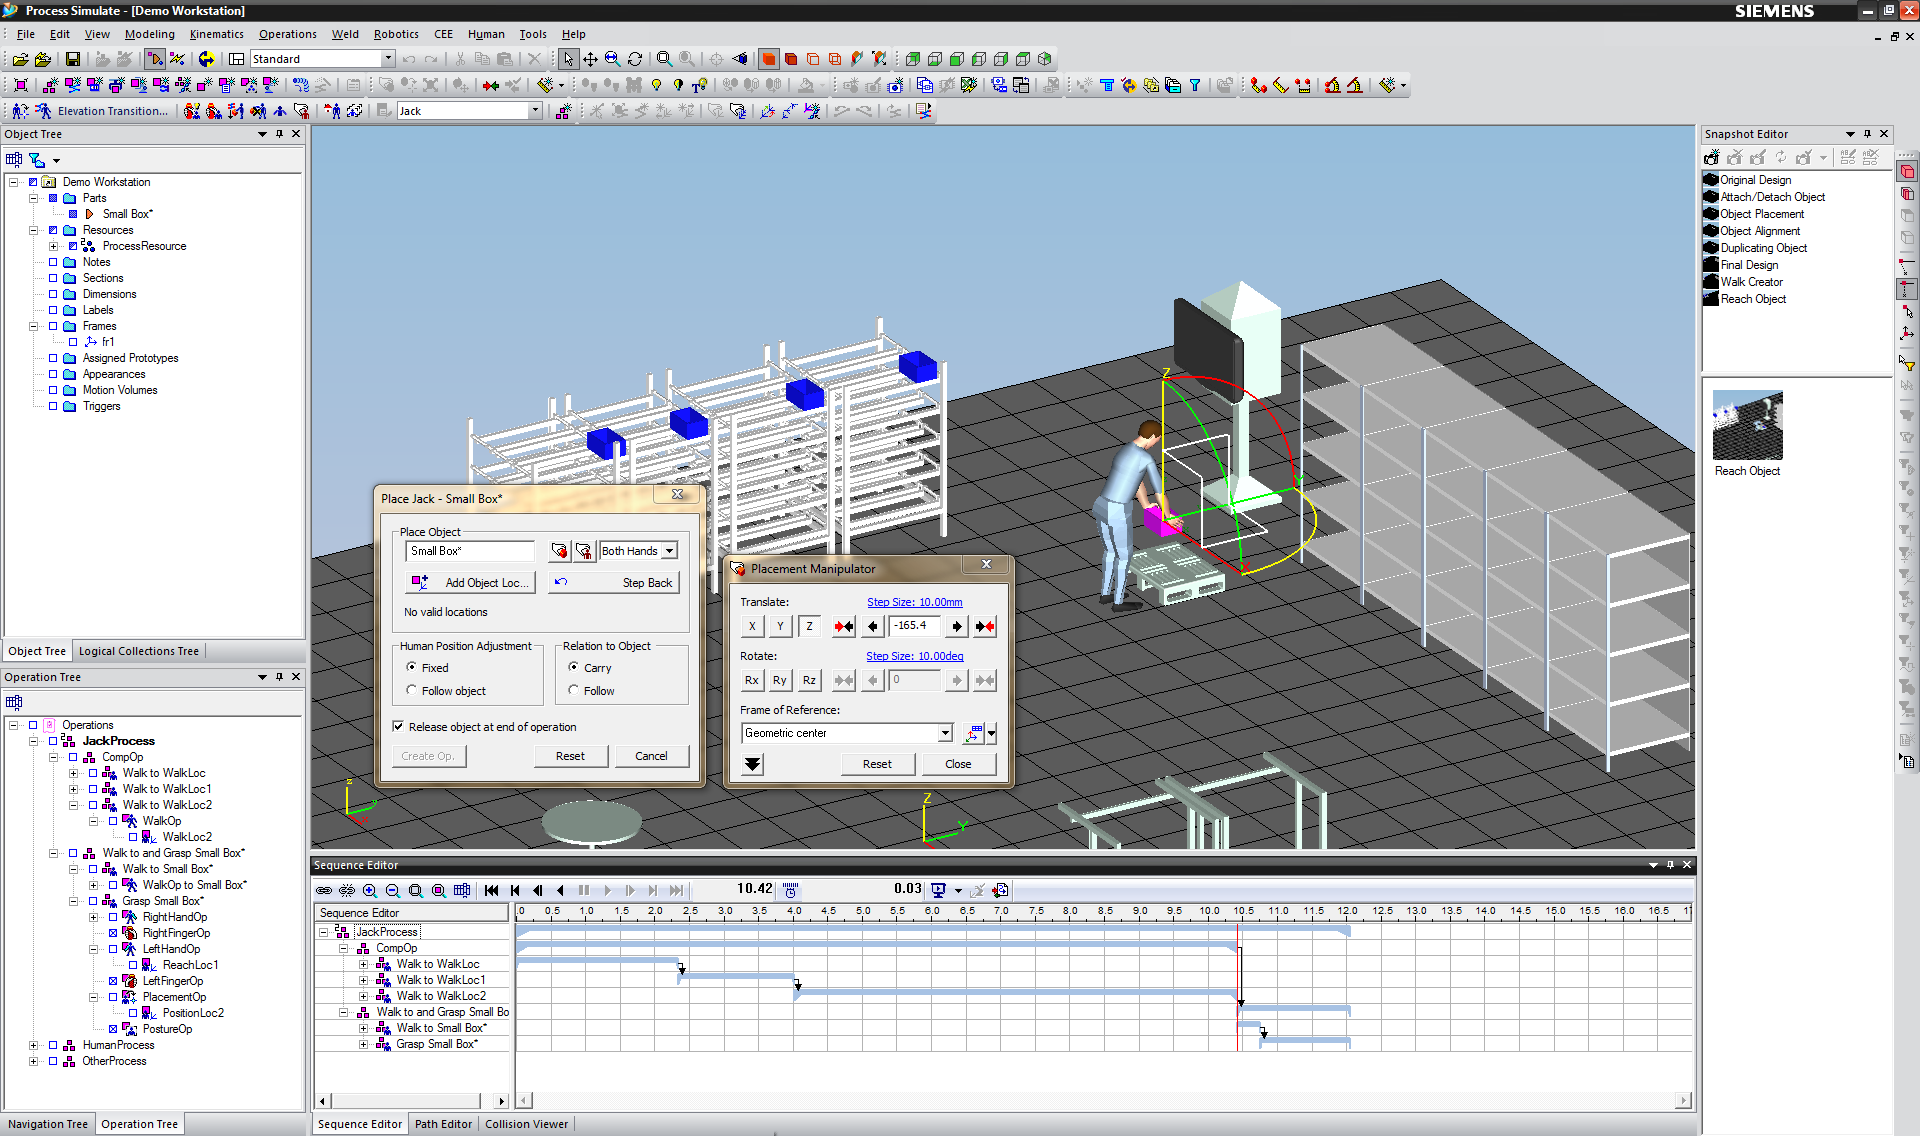Click the Reach Object snapshot thumbnail

point(1747,425)
